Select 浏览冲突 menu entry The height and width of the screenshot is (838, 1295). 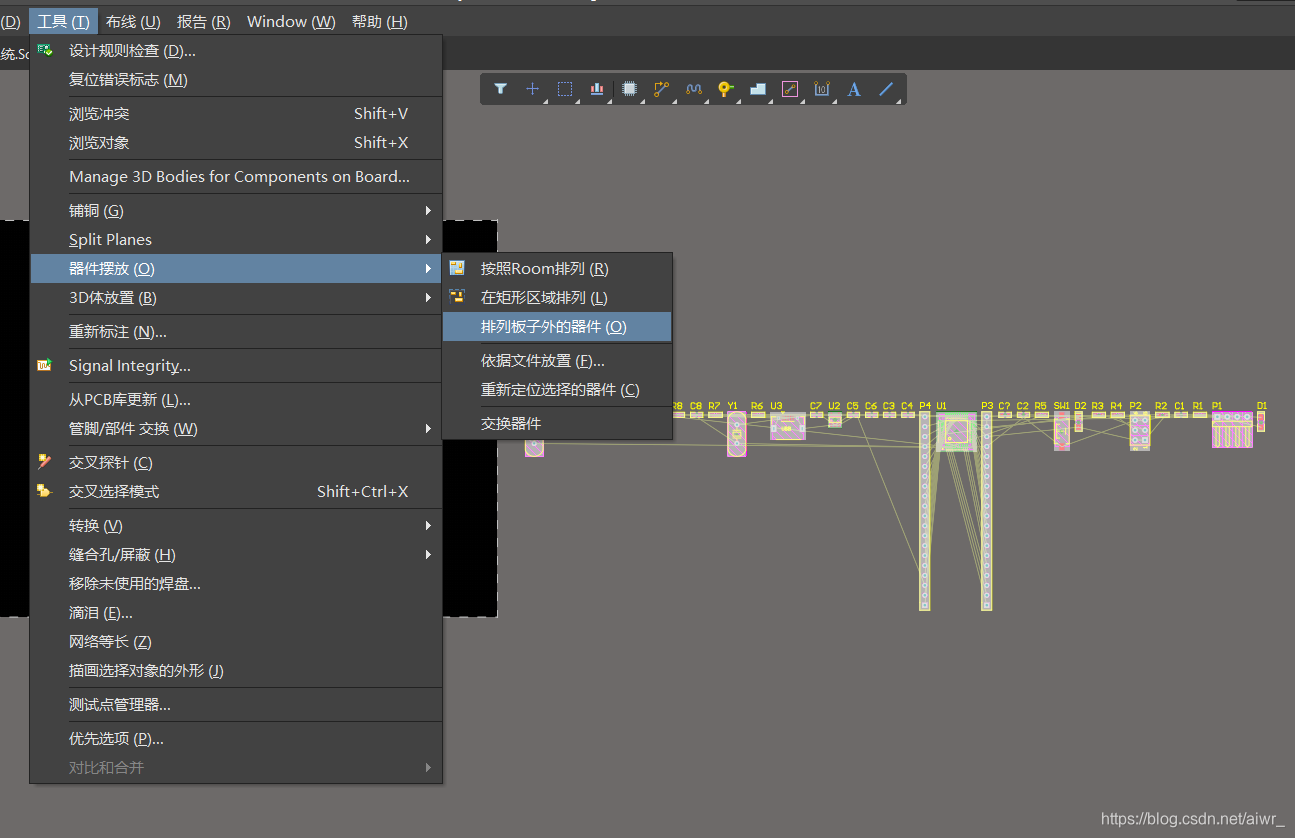236,113
